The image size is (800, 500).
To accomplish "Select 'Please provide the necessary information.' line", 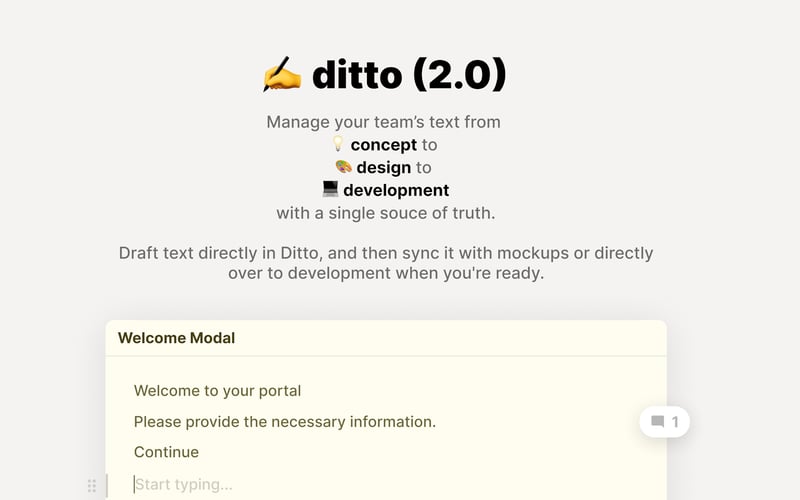I will (x=285, y=422).
